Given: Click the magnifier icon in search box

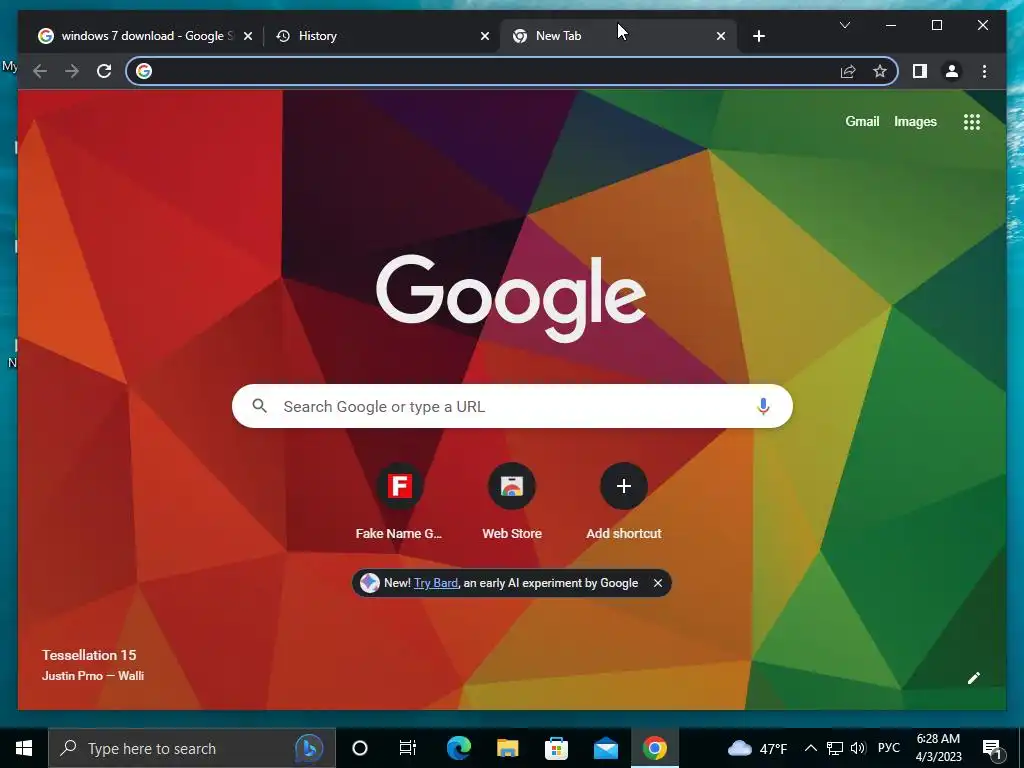Looking at the screenshot, I should tap(259, 406).
